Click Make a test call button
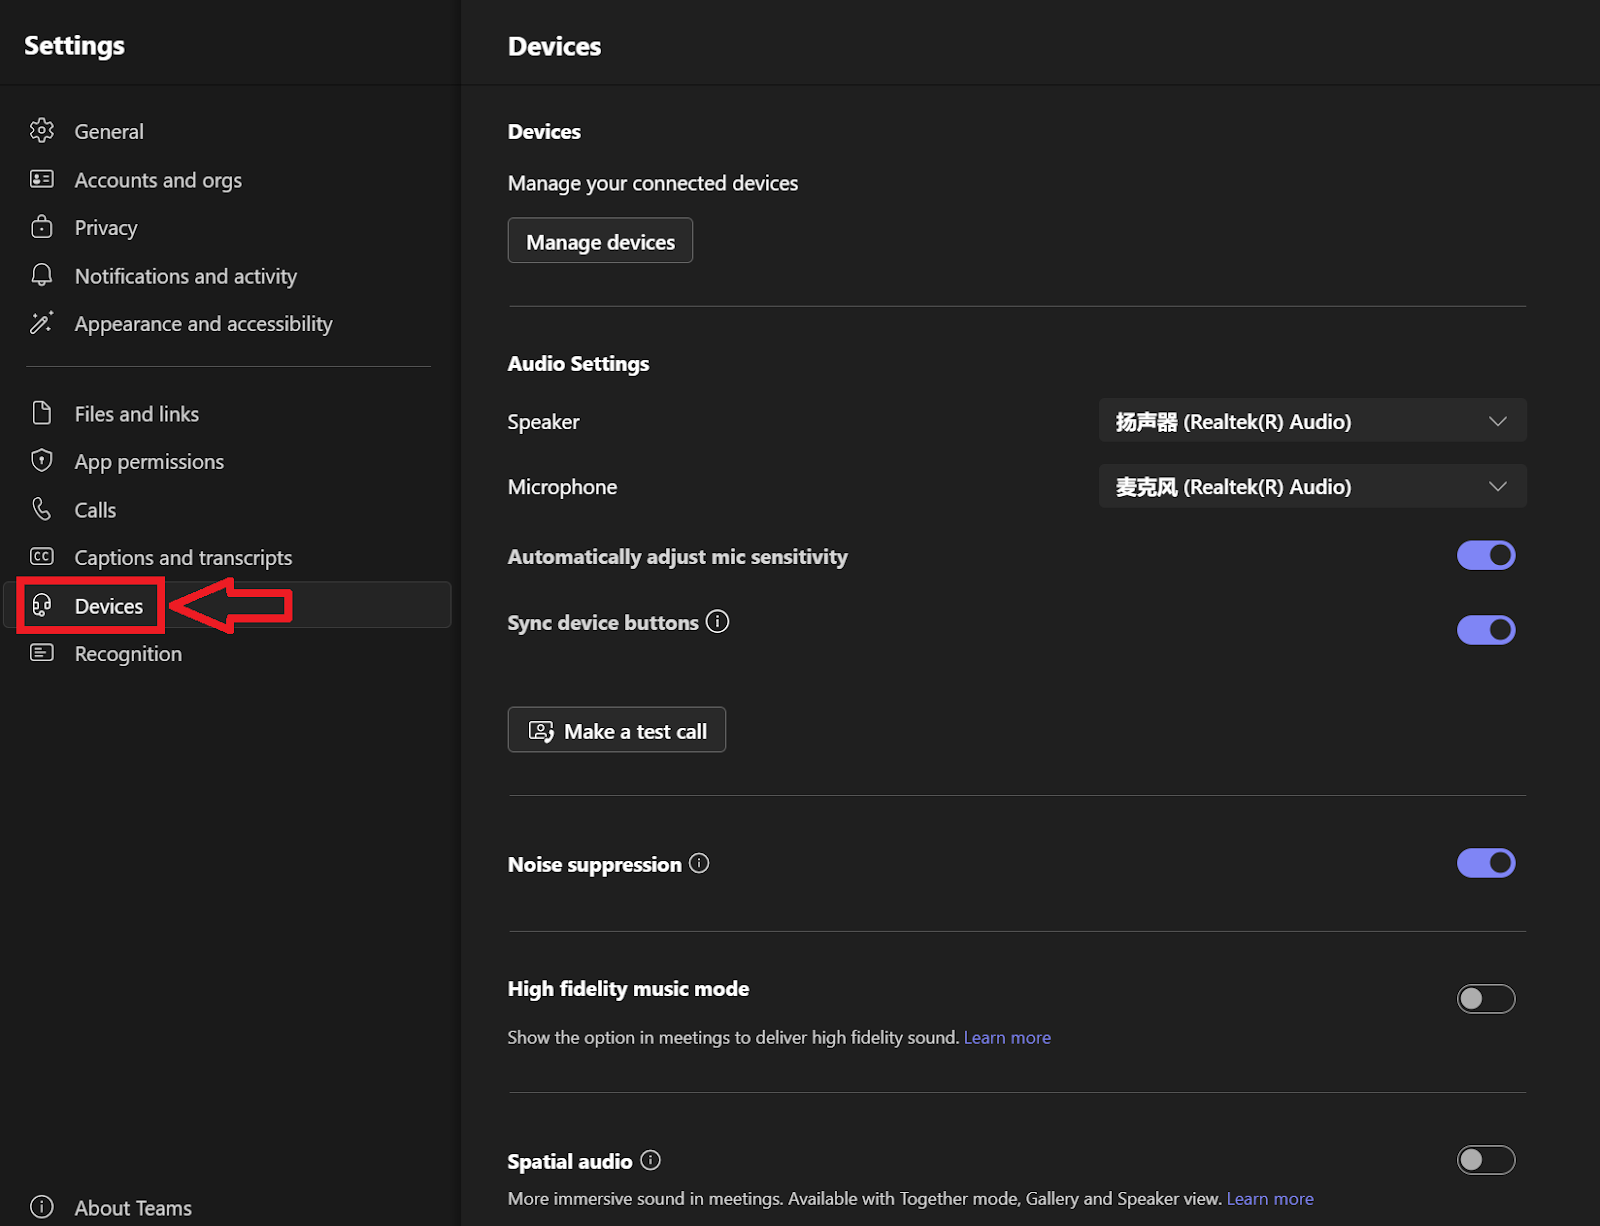The height and width of the screenshot is (1226, 1600). [617, 730]
